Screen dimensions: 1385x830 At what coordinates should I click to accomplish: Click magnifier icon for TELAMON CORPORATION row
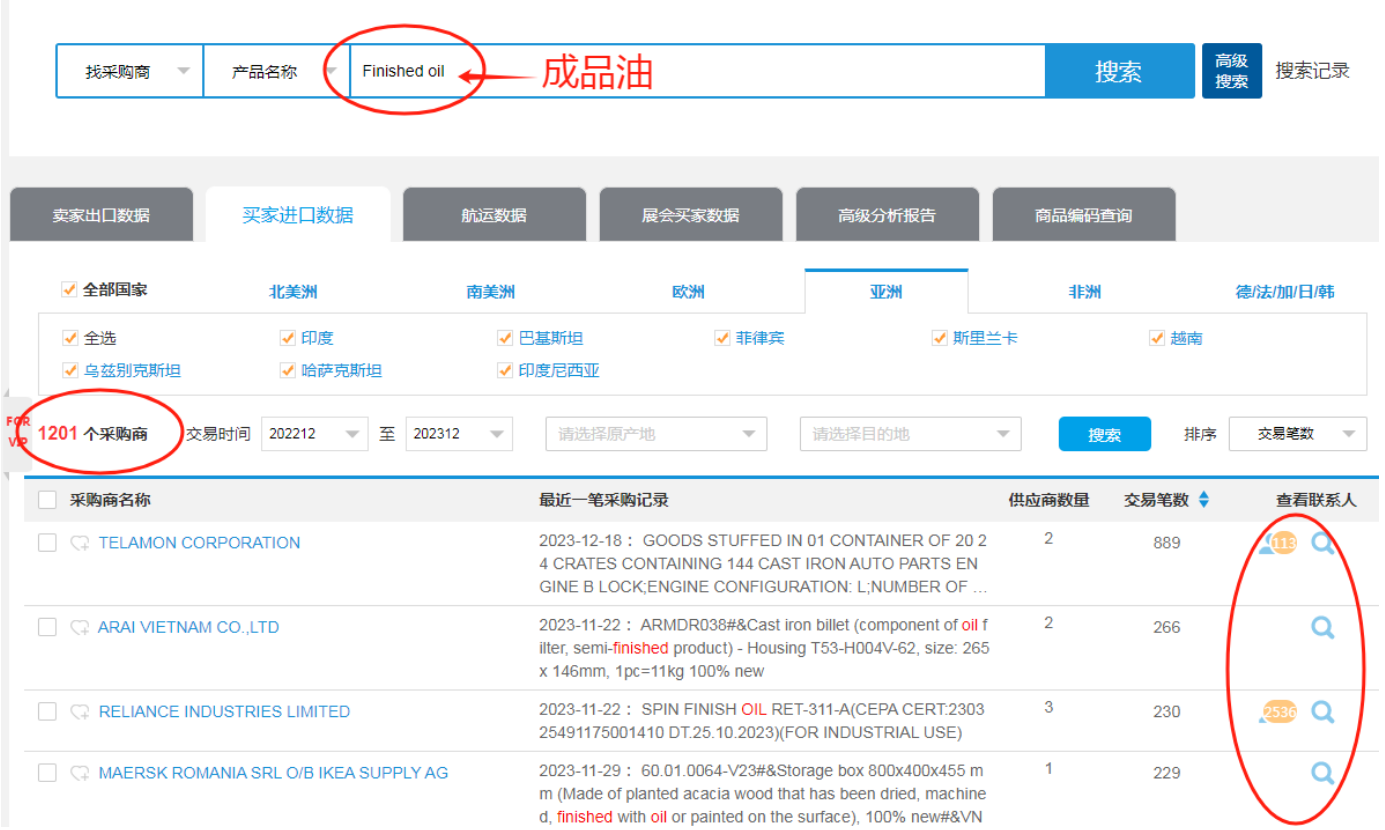pyautogui.click(x=1322, y=543)
